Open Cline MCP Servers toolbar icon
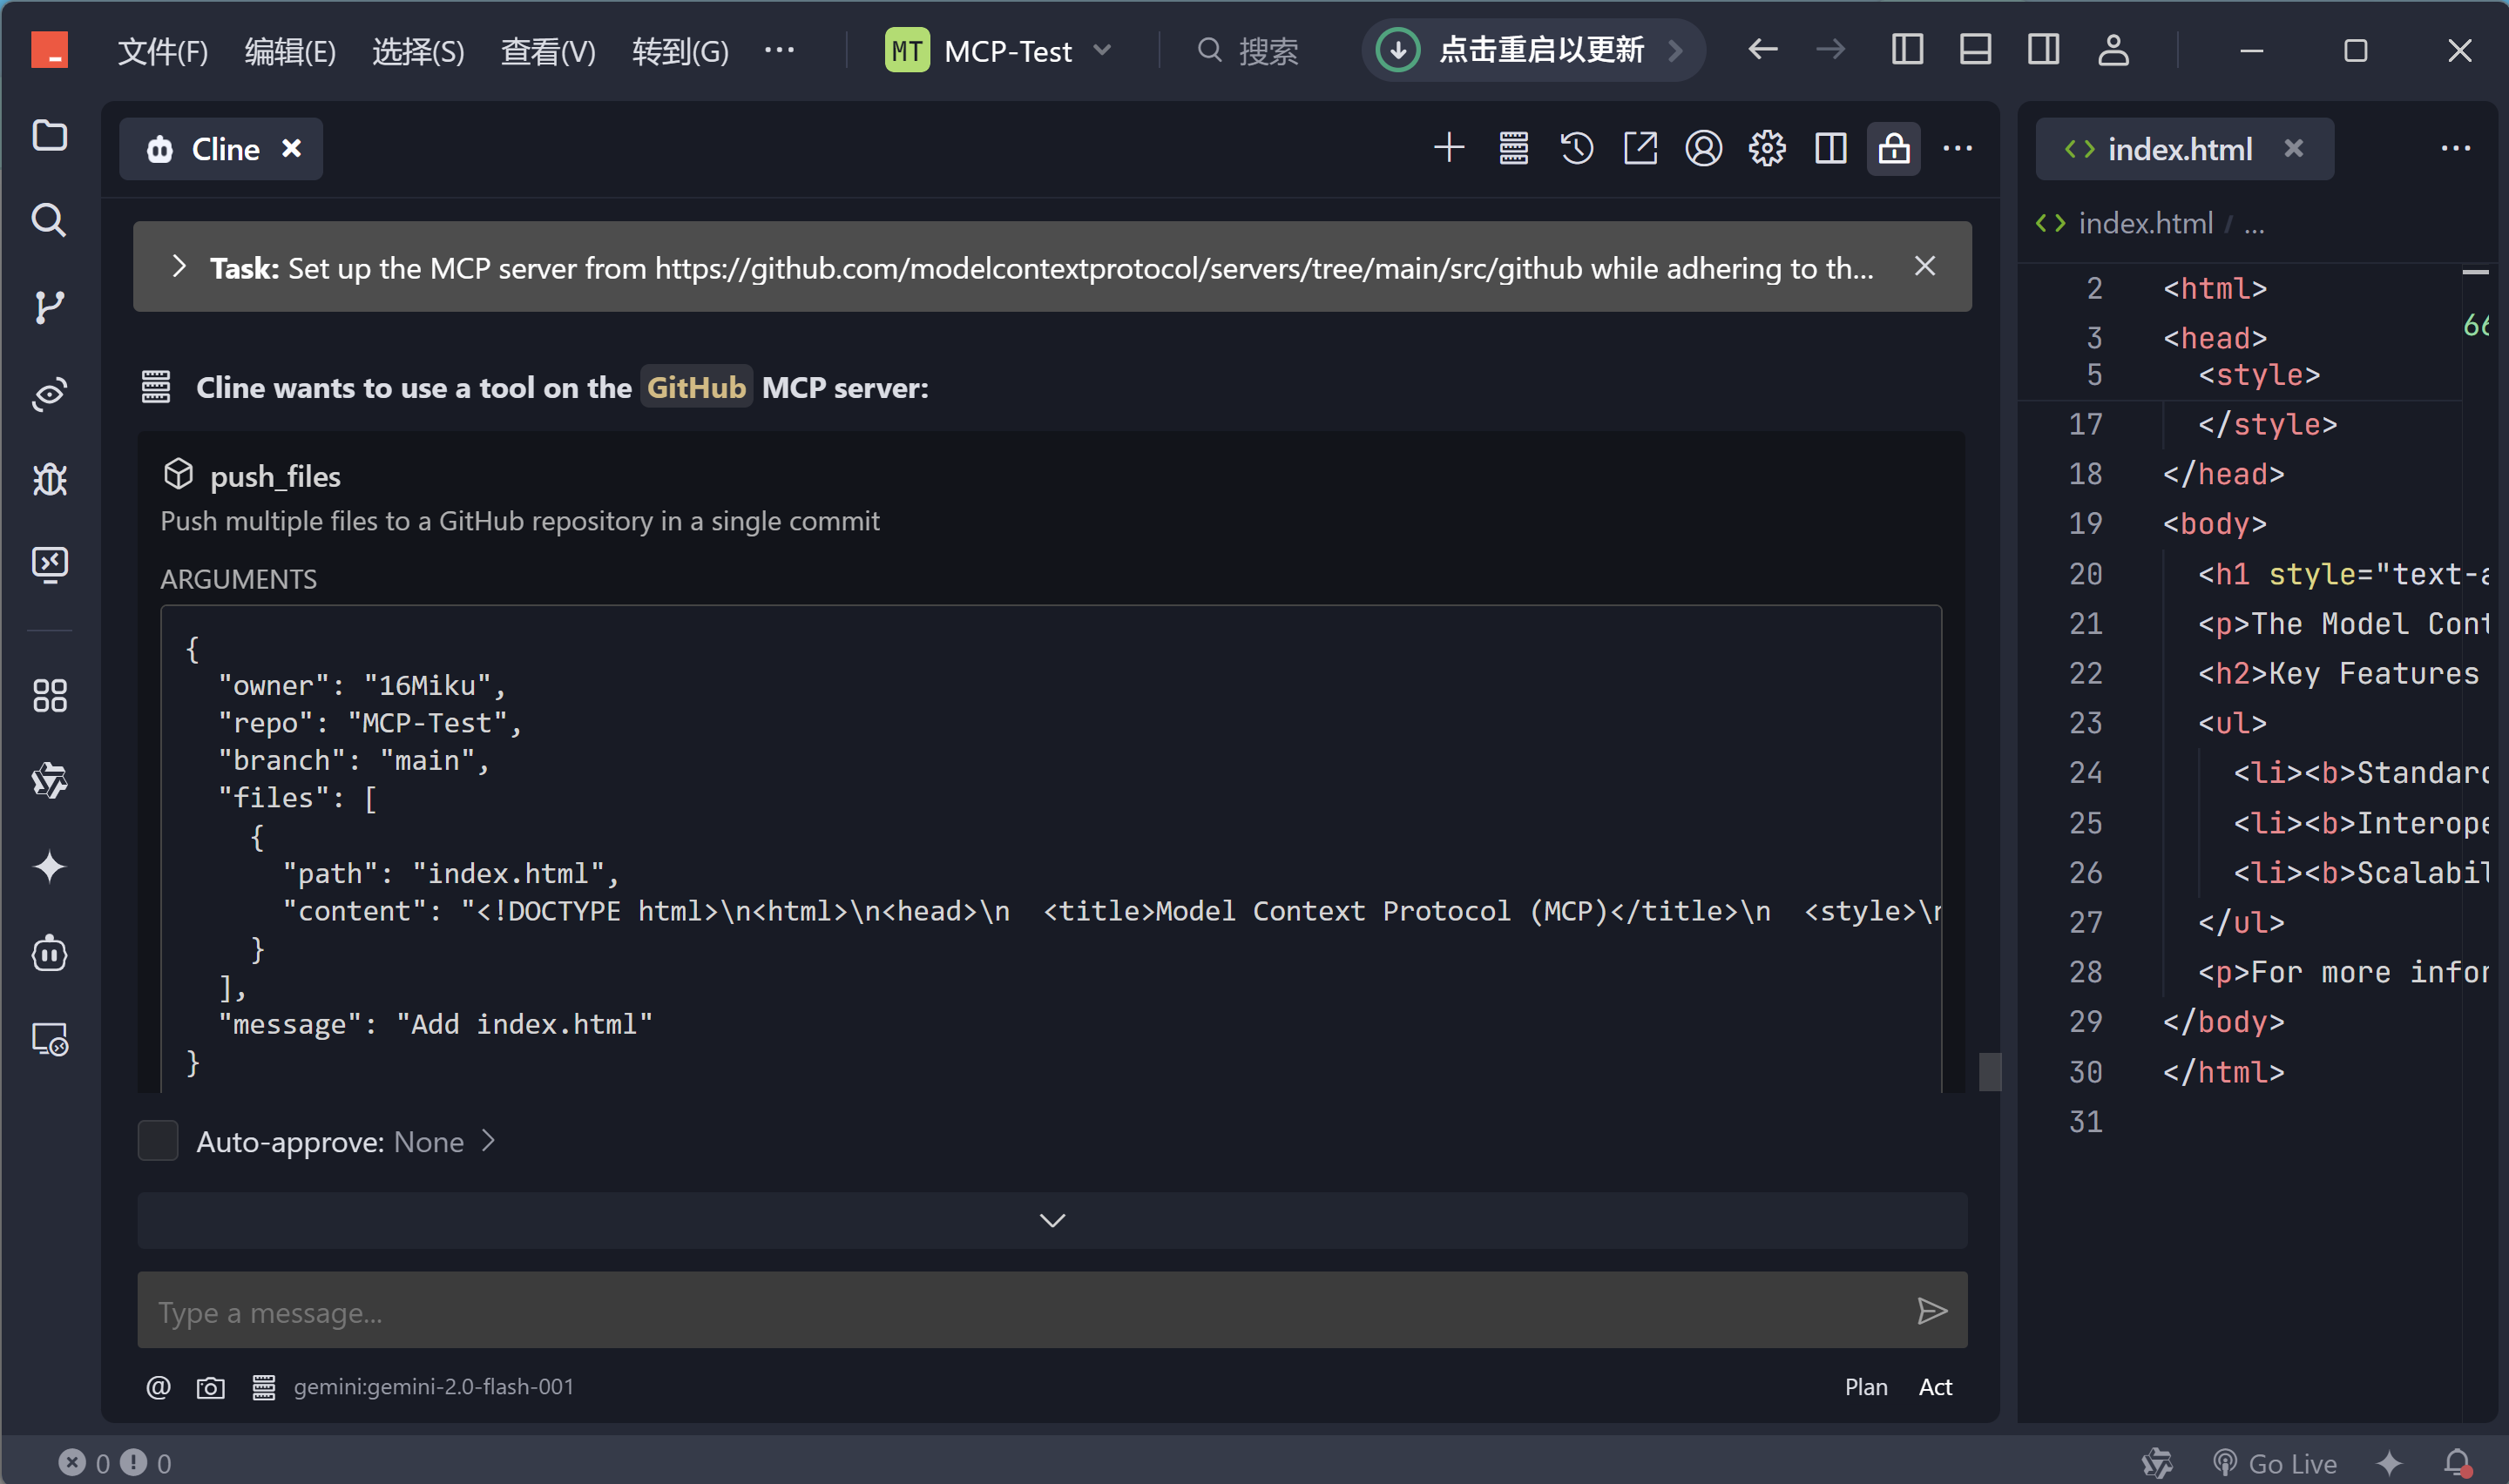Viewport: 2509px width, 1484px height. coord(1513,149)
